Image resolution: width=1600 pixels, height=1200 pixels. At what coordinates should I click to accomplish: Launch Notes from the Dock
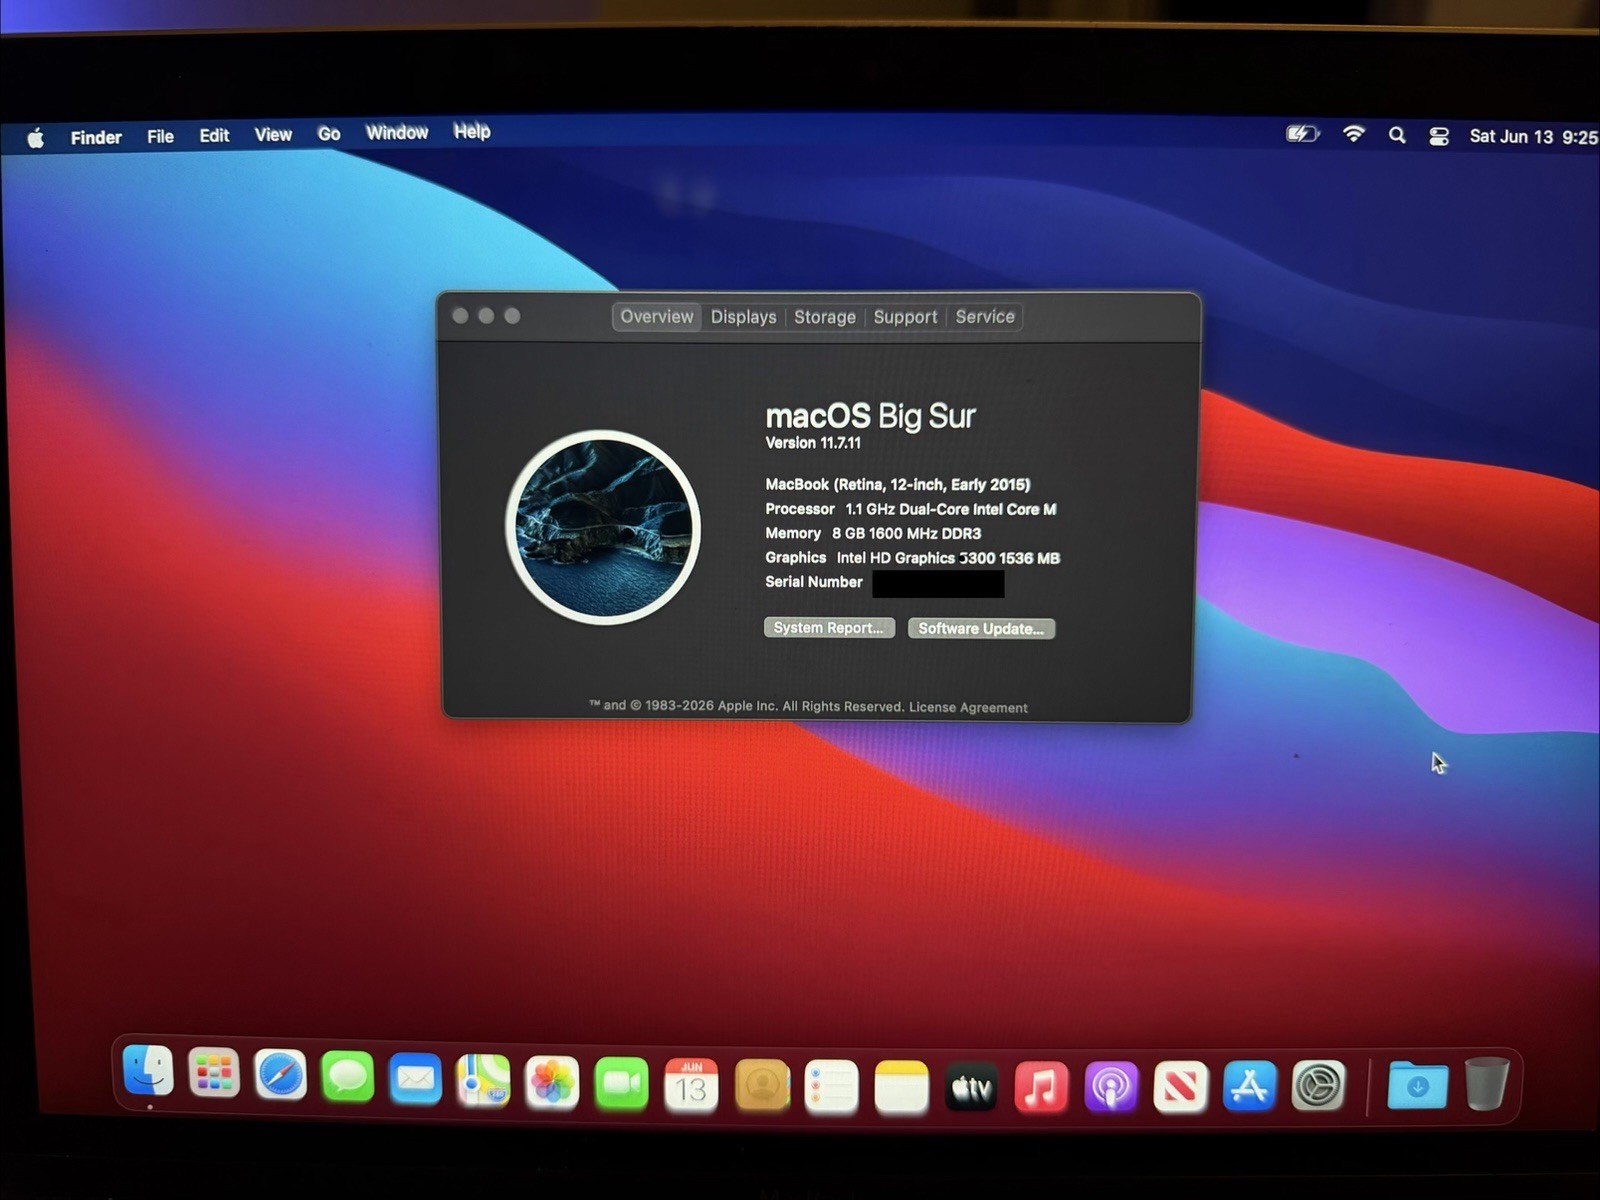tap(901, 1087)
